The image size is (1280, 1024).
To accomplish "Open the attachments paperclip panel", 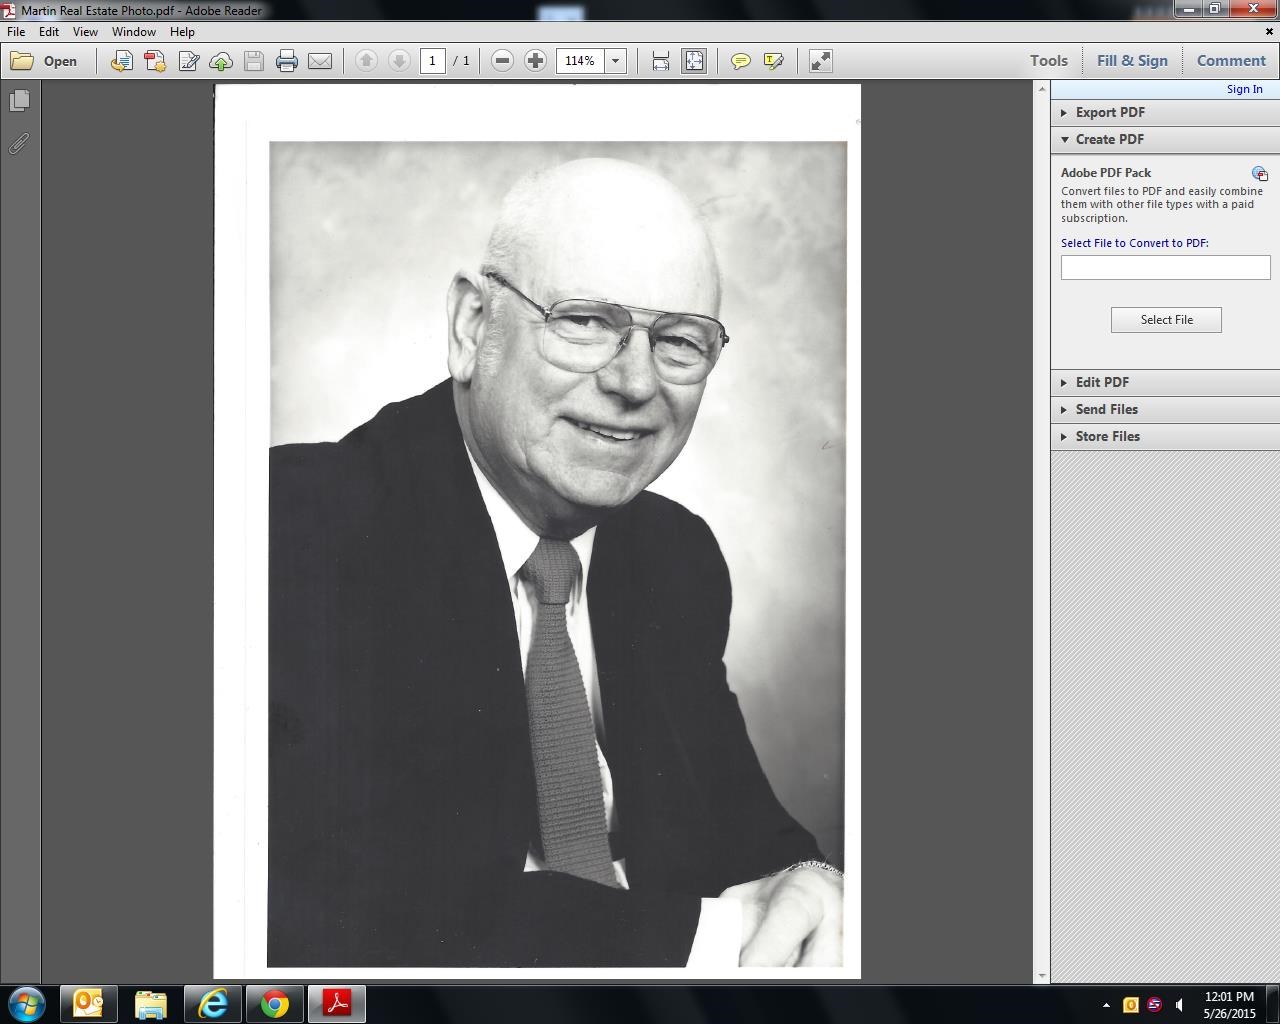I will coord(20,144).
